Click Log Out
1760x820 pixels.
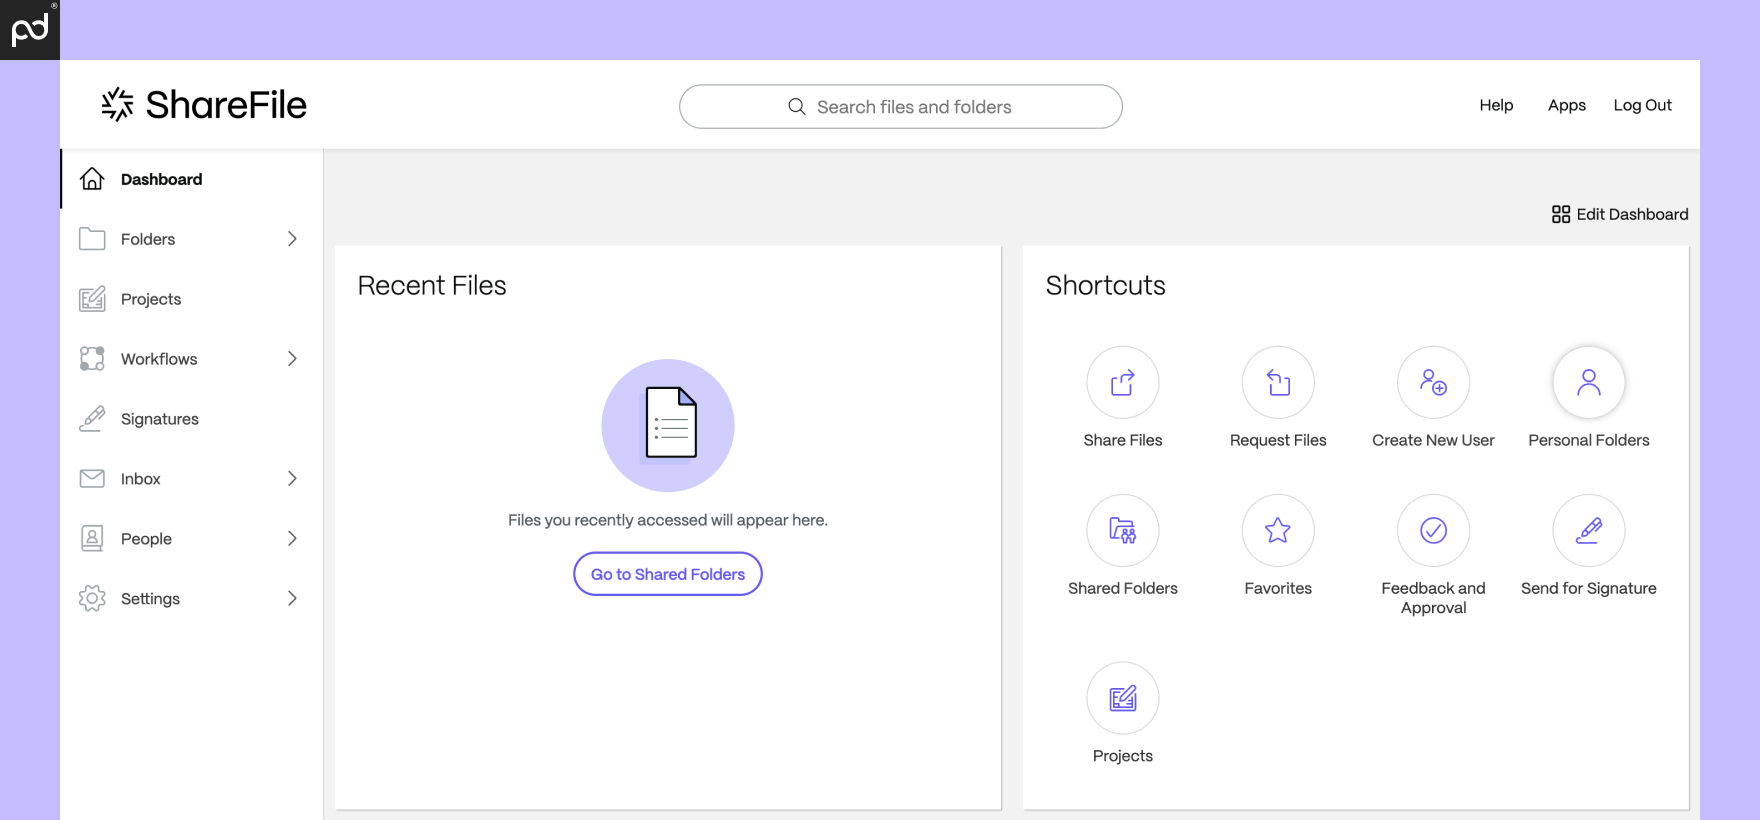pyautogui.click(x=1642, y=105)
